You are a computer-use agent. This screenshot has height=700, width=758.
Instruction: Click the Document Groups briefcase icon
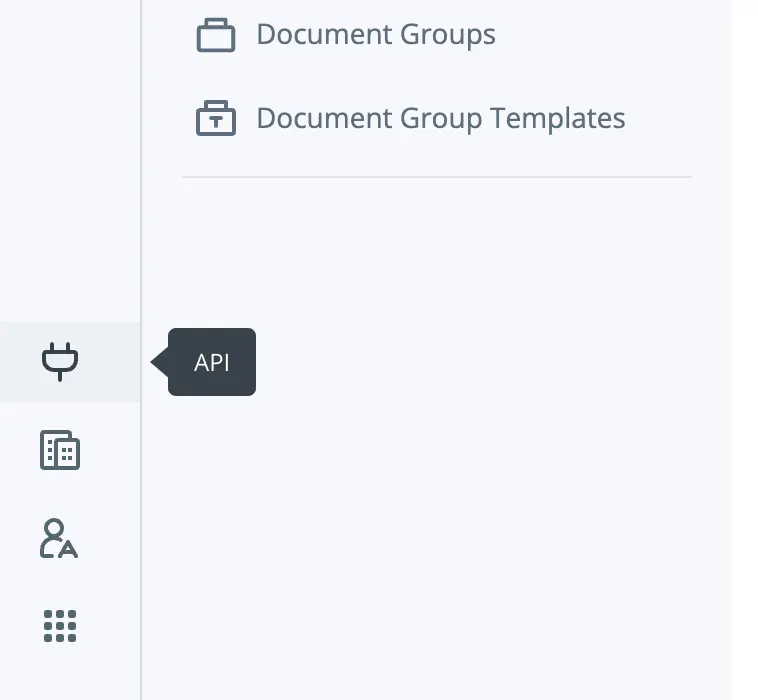[215, 35]
